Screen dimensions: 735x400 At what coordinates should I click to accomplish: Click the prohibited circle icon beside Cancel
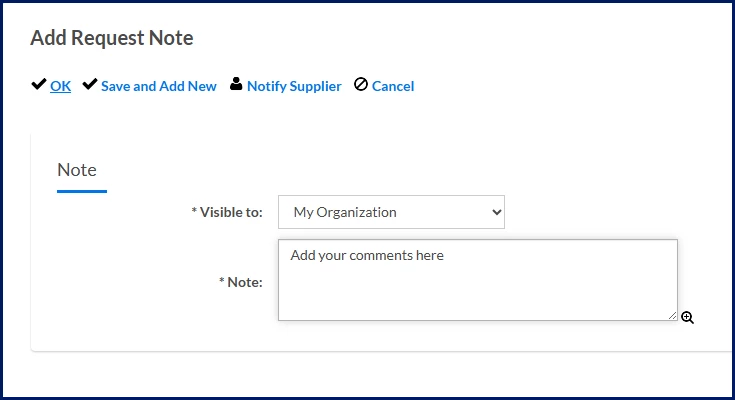pos(361,84)
